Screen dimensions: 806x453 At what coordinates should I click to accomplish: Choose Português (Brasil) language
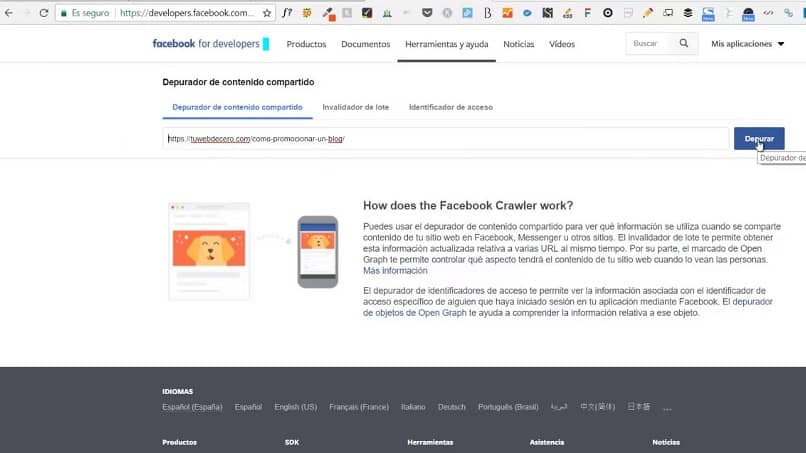click(x=508, y=407)
